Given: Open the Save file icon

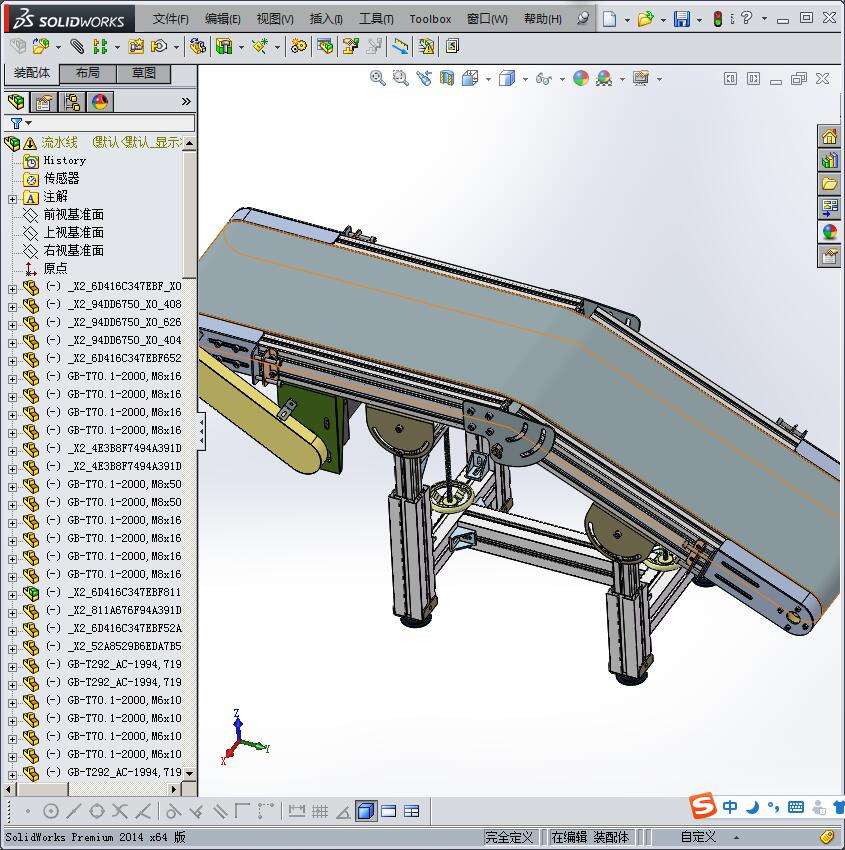Looking at the screenshot, I should coord(682,19).
